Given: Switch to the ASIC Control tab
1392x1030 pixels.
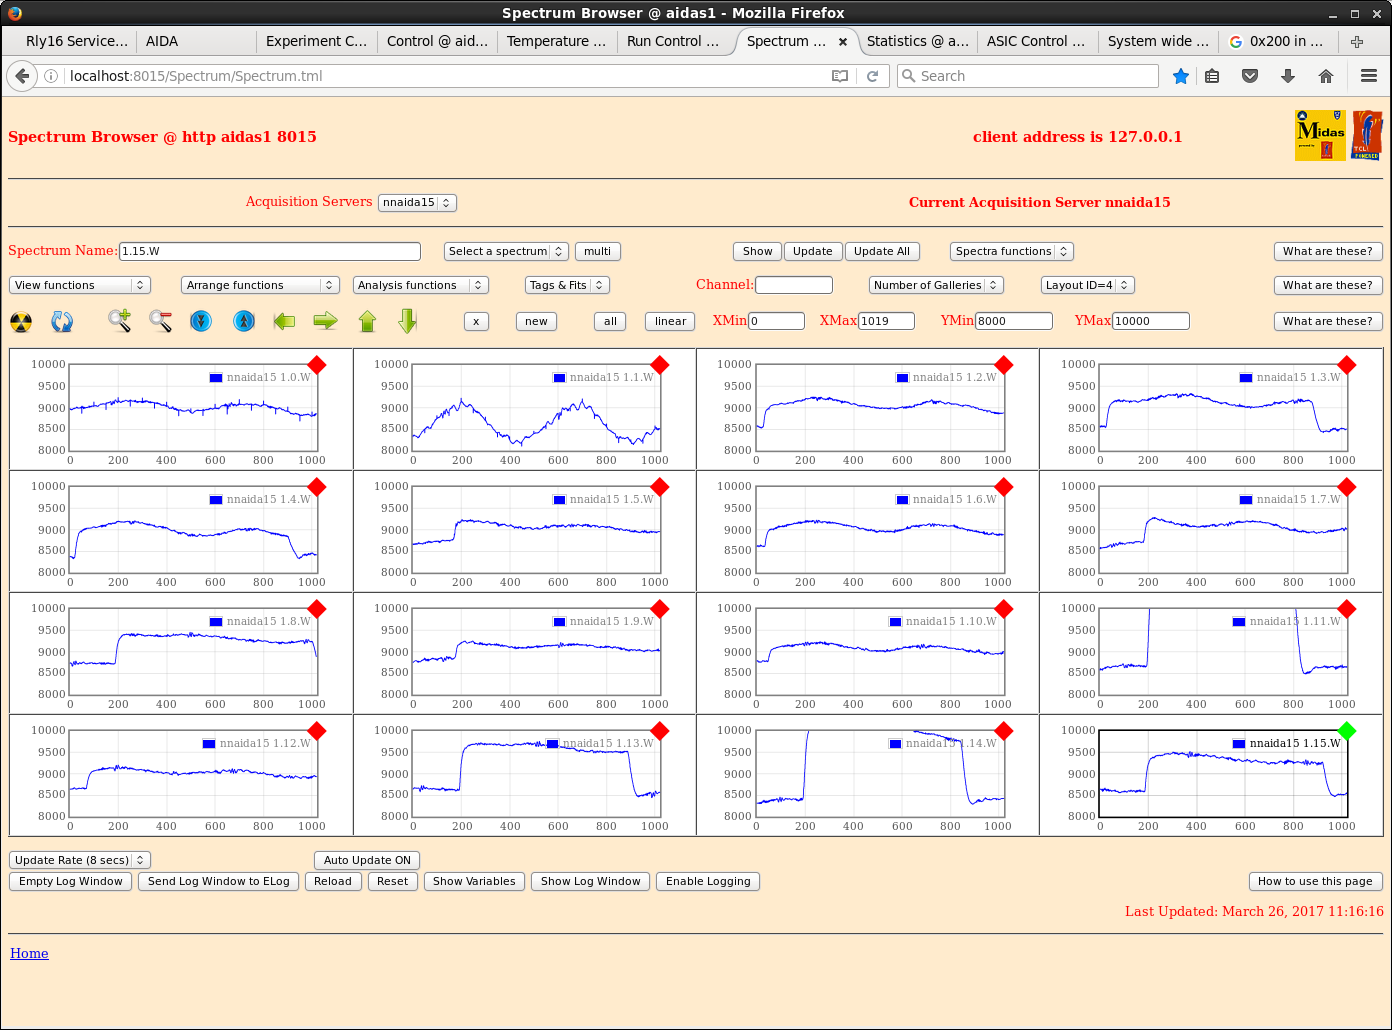Looking at the screenshot, I should point(1035,41).
